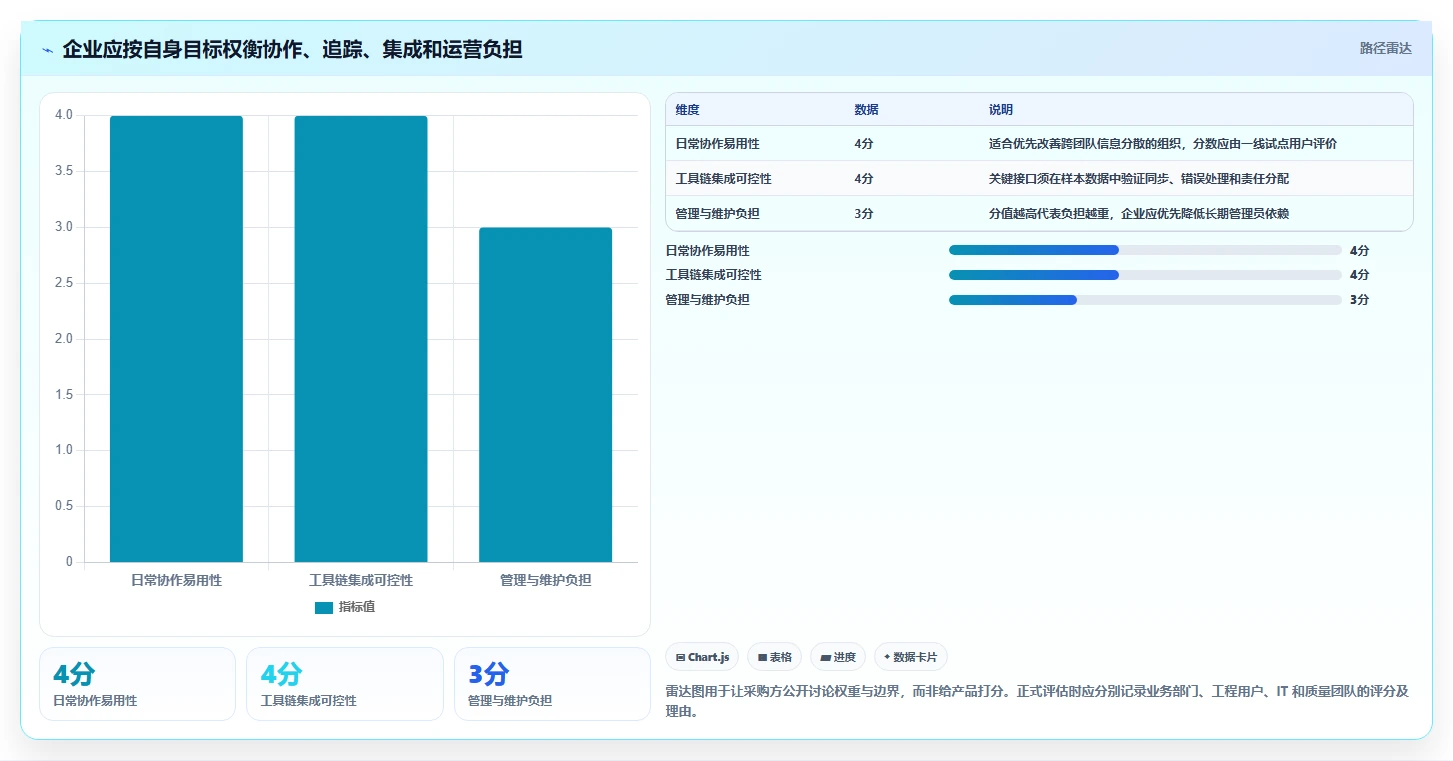The height and width of the screenshot is (761, 1453).
Task: Click the 进度 chip icon
Action: coord(825,658)
